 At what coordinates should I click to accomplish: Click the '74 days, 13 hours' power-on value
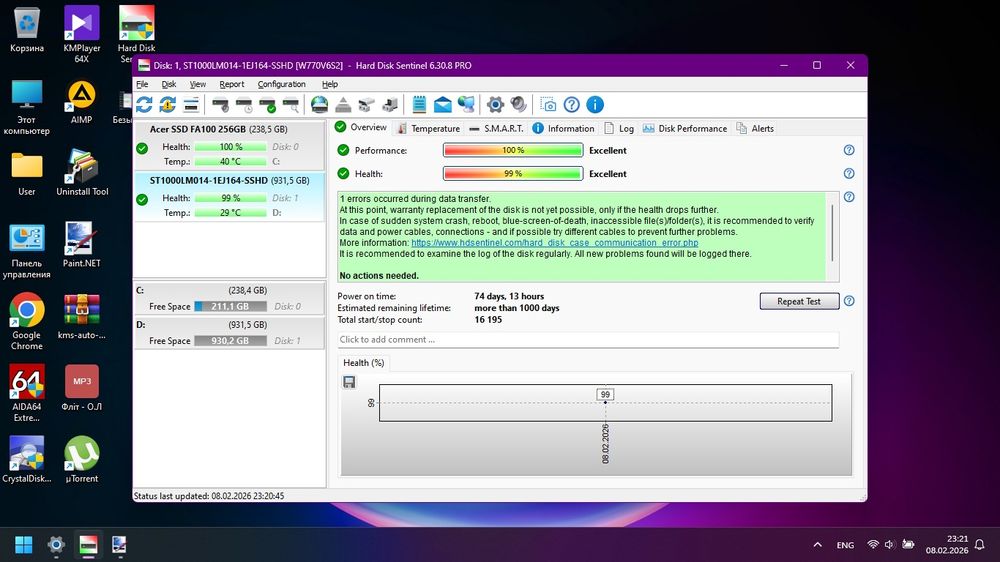(x=509, y=297)
